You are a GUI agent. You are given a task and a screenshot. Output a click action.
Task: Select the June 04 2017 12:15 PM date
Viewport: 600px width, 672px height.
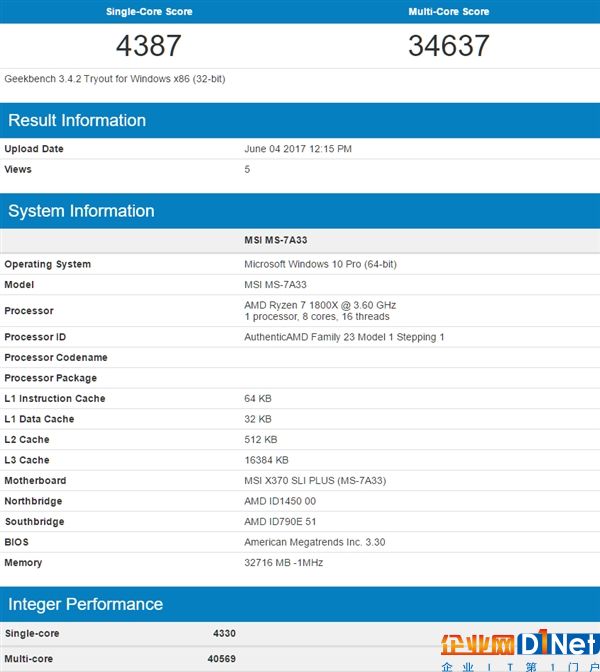point(298,149)
